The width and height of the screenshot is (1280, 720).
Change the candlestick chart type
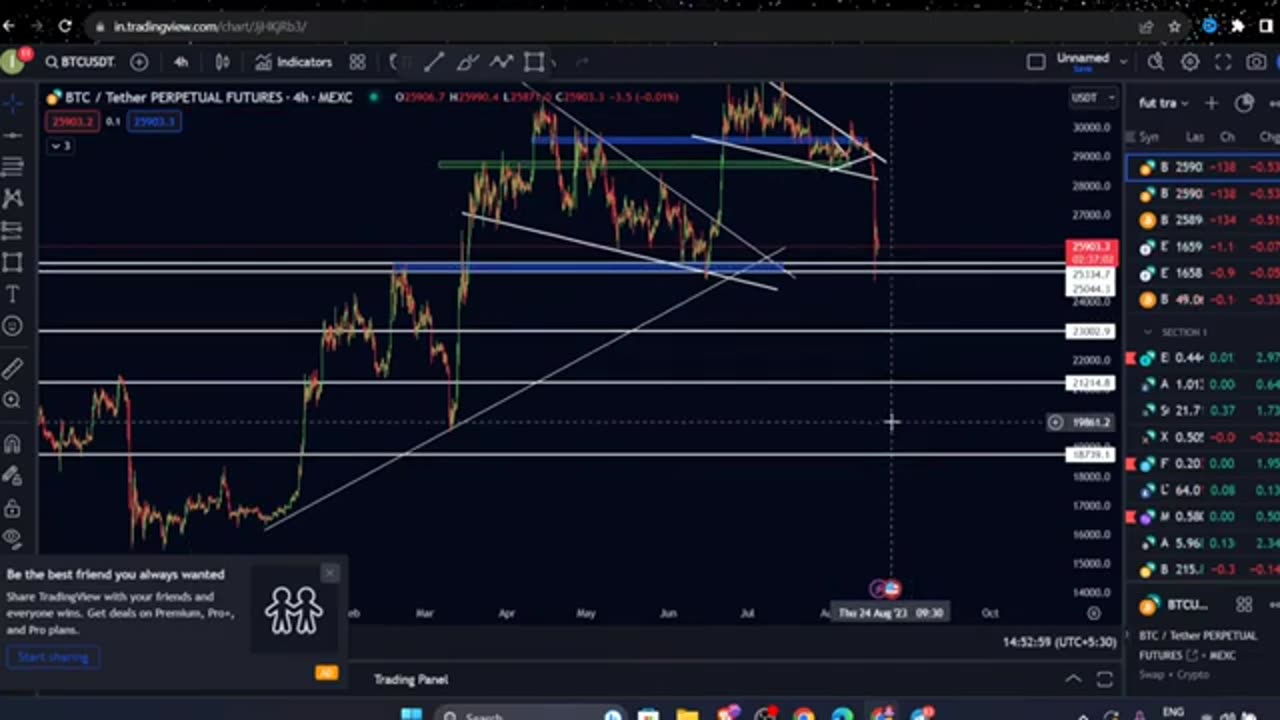[222, 62]
